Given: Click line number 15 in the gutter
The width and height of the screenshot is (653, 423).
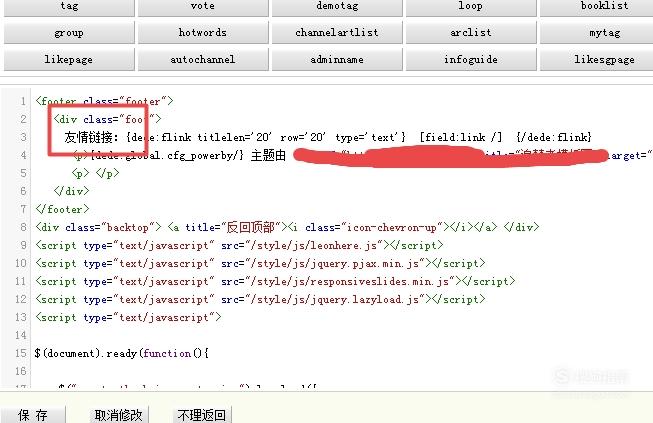Looking at the screenshot, I should pyautogui.click(x=21, y=353).
